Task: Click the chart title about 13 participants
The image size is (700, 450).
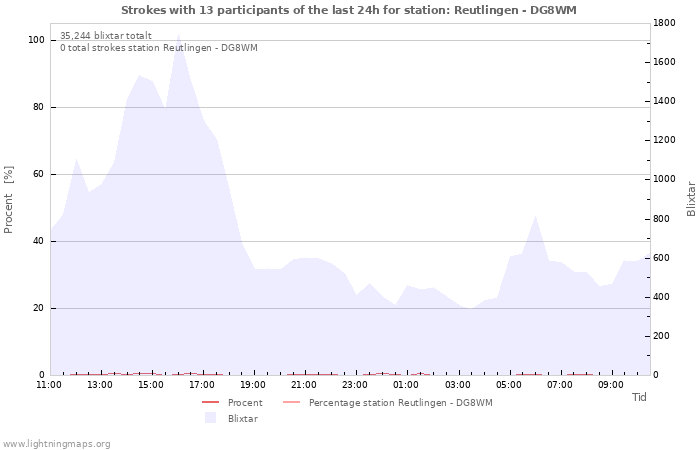Action: point(349,10)
